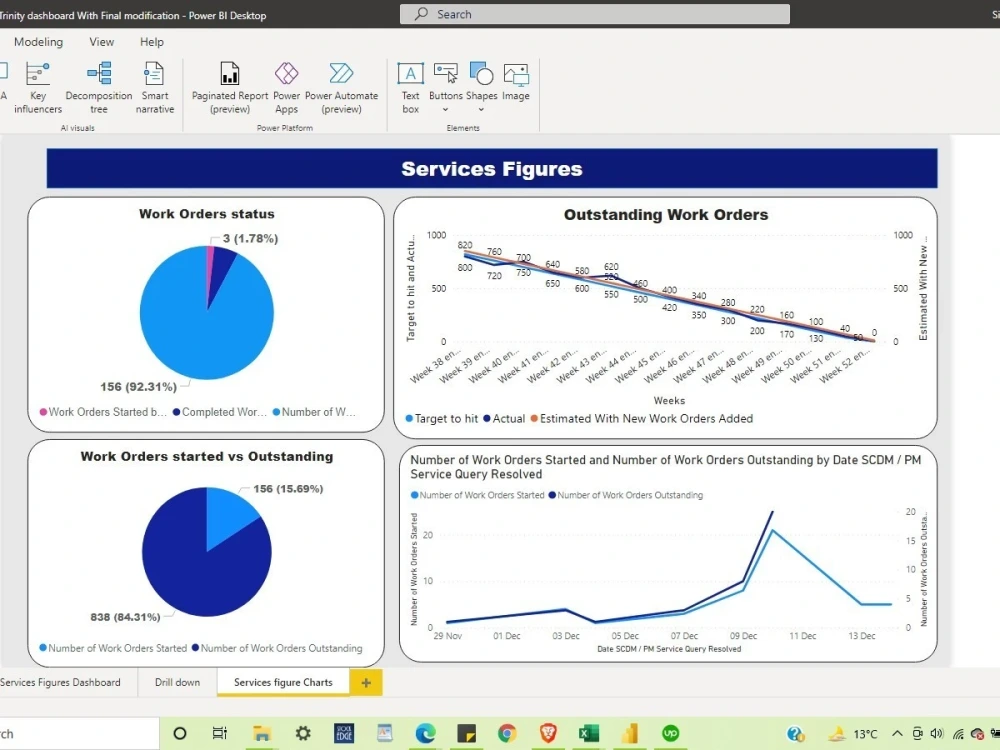
Task: Open Google Chrome from taskbar
Action: tap(507, 733)
